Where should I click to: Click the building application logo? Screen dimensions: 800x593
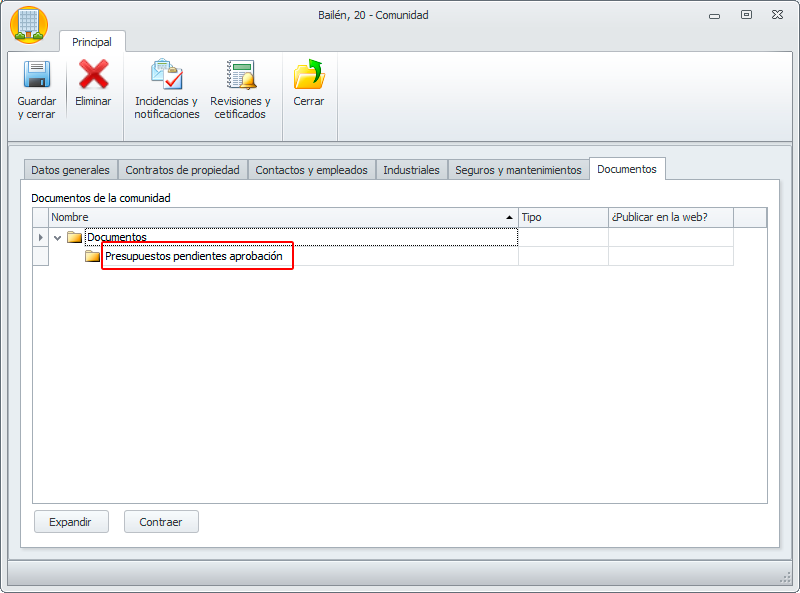point(29,25)
